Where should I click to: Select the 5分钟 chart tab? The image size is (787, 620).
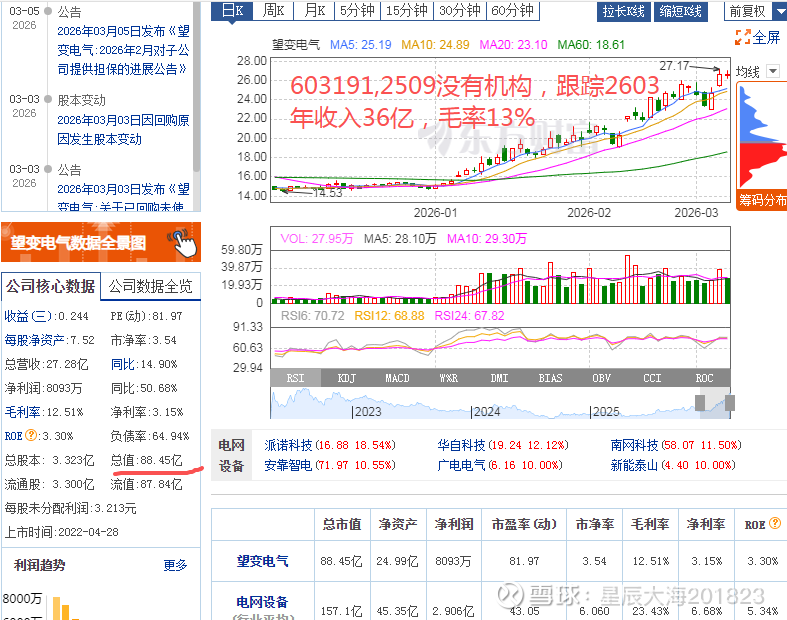click(357, 10)
